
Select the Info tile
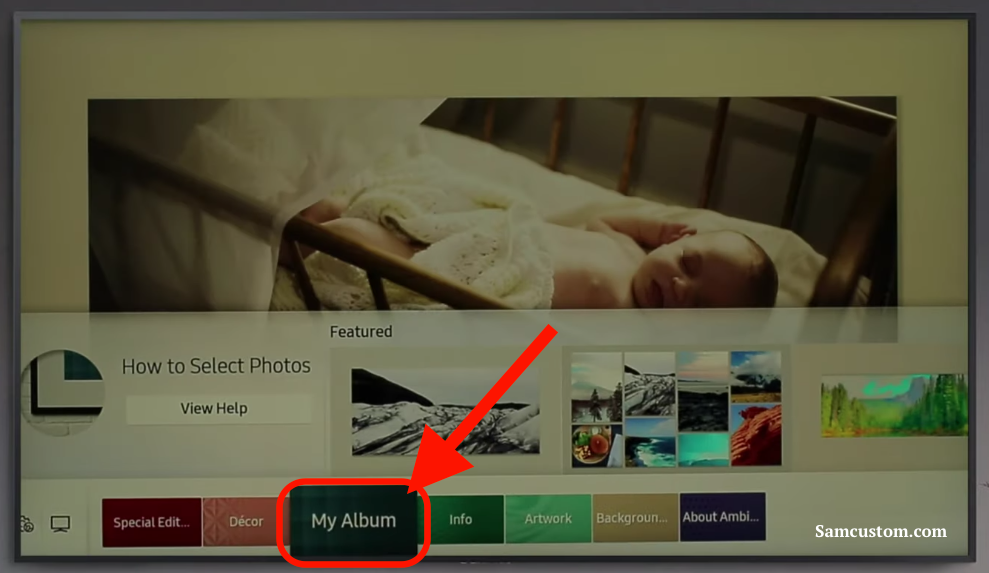click(x=461, y=519)
